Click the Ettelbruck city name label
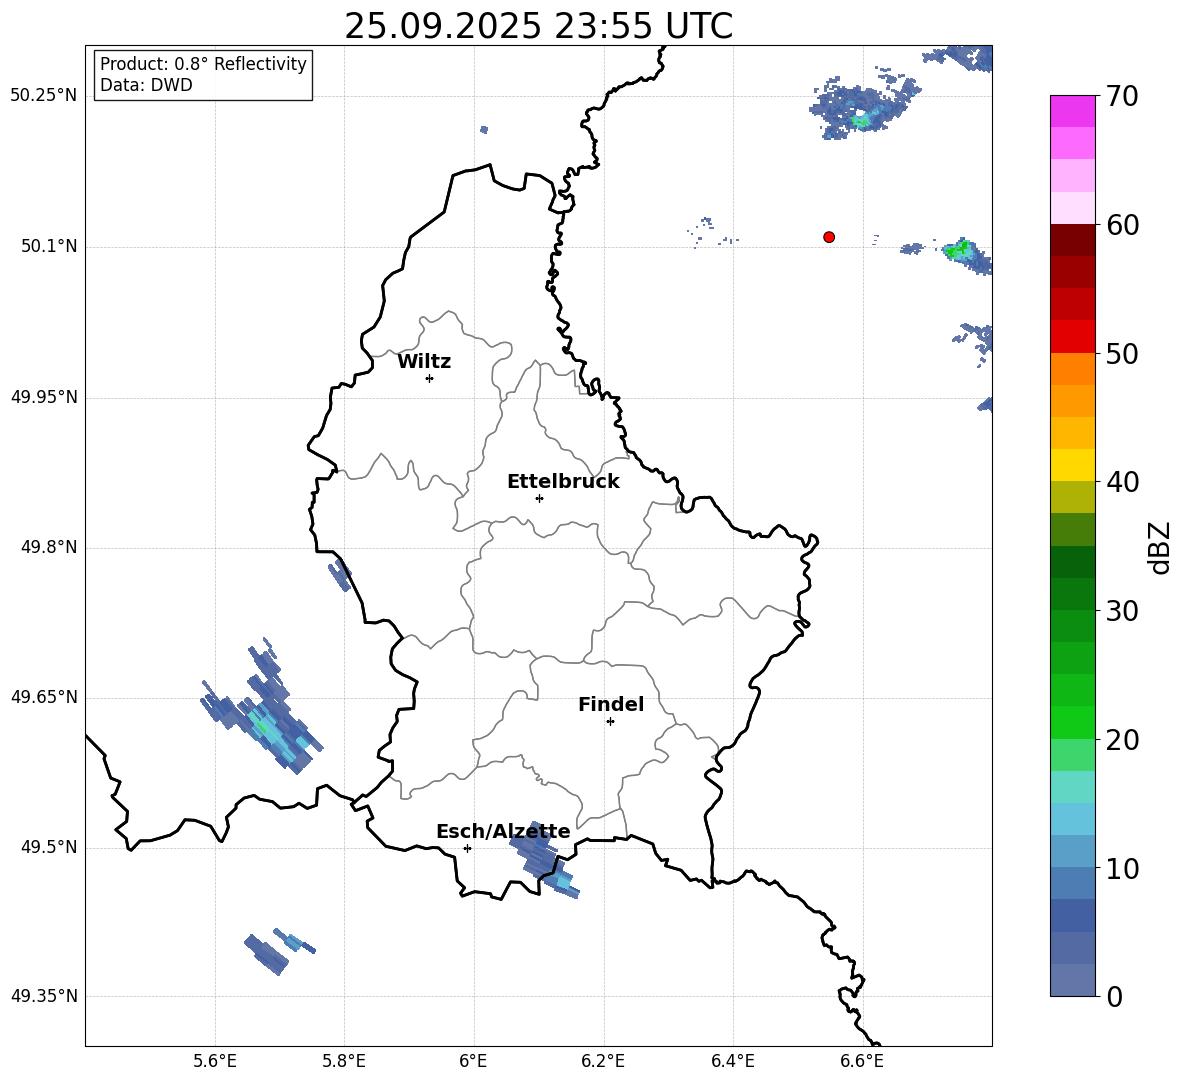Viewport: 1184px width, 1081px height. click(x=563, y=481)
